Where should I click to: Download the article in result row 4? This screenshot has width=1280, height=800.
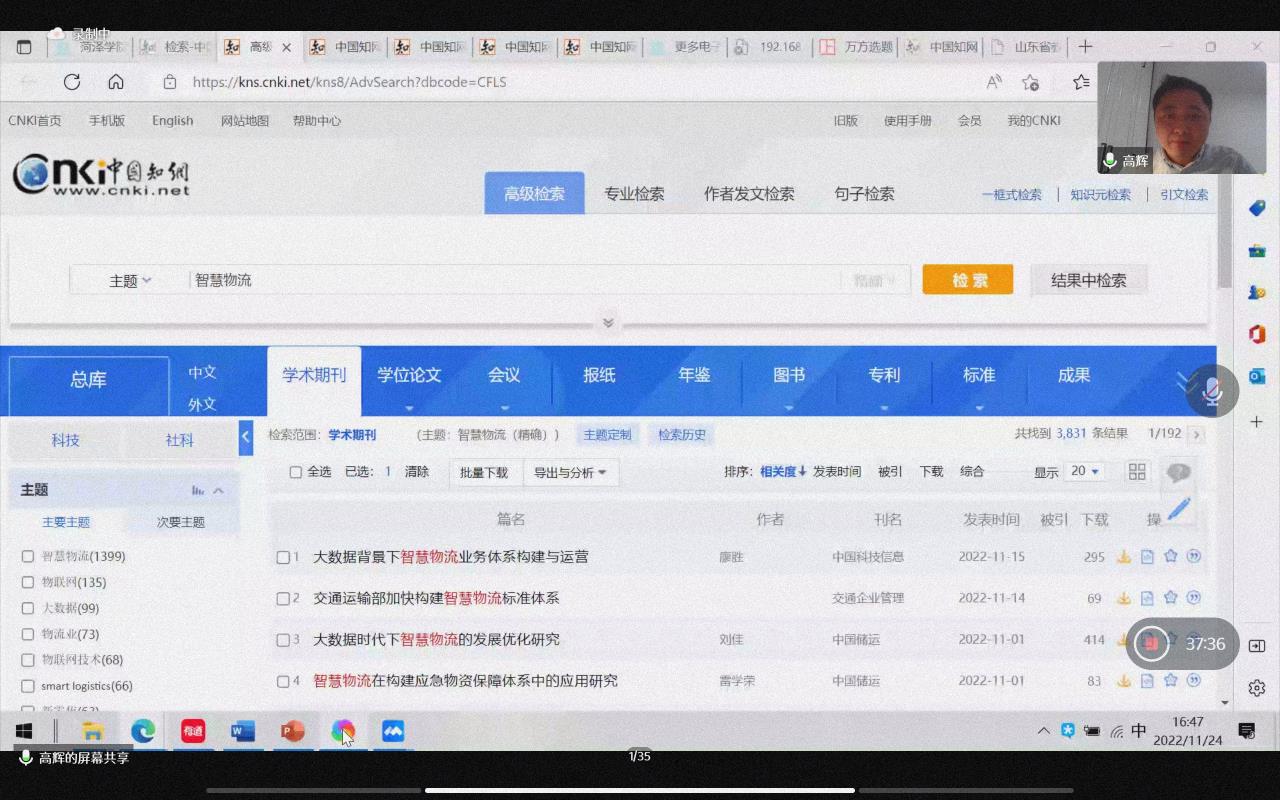coord(1124,681)
